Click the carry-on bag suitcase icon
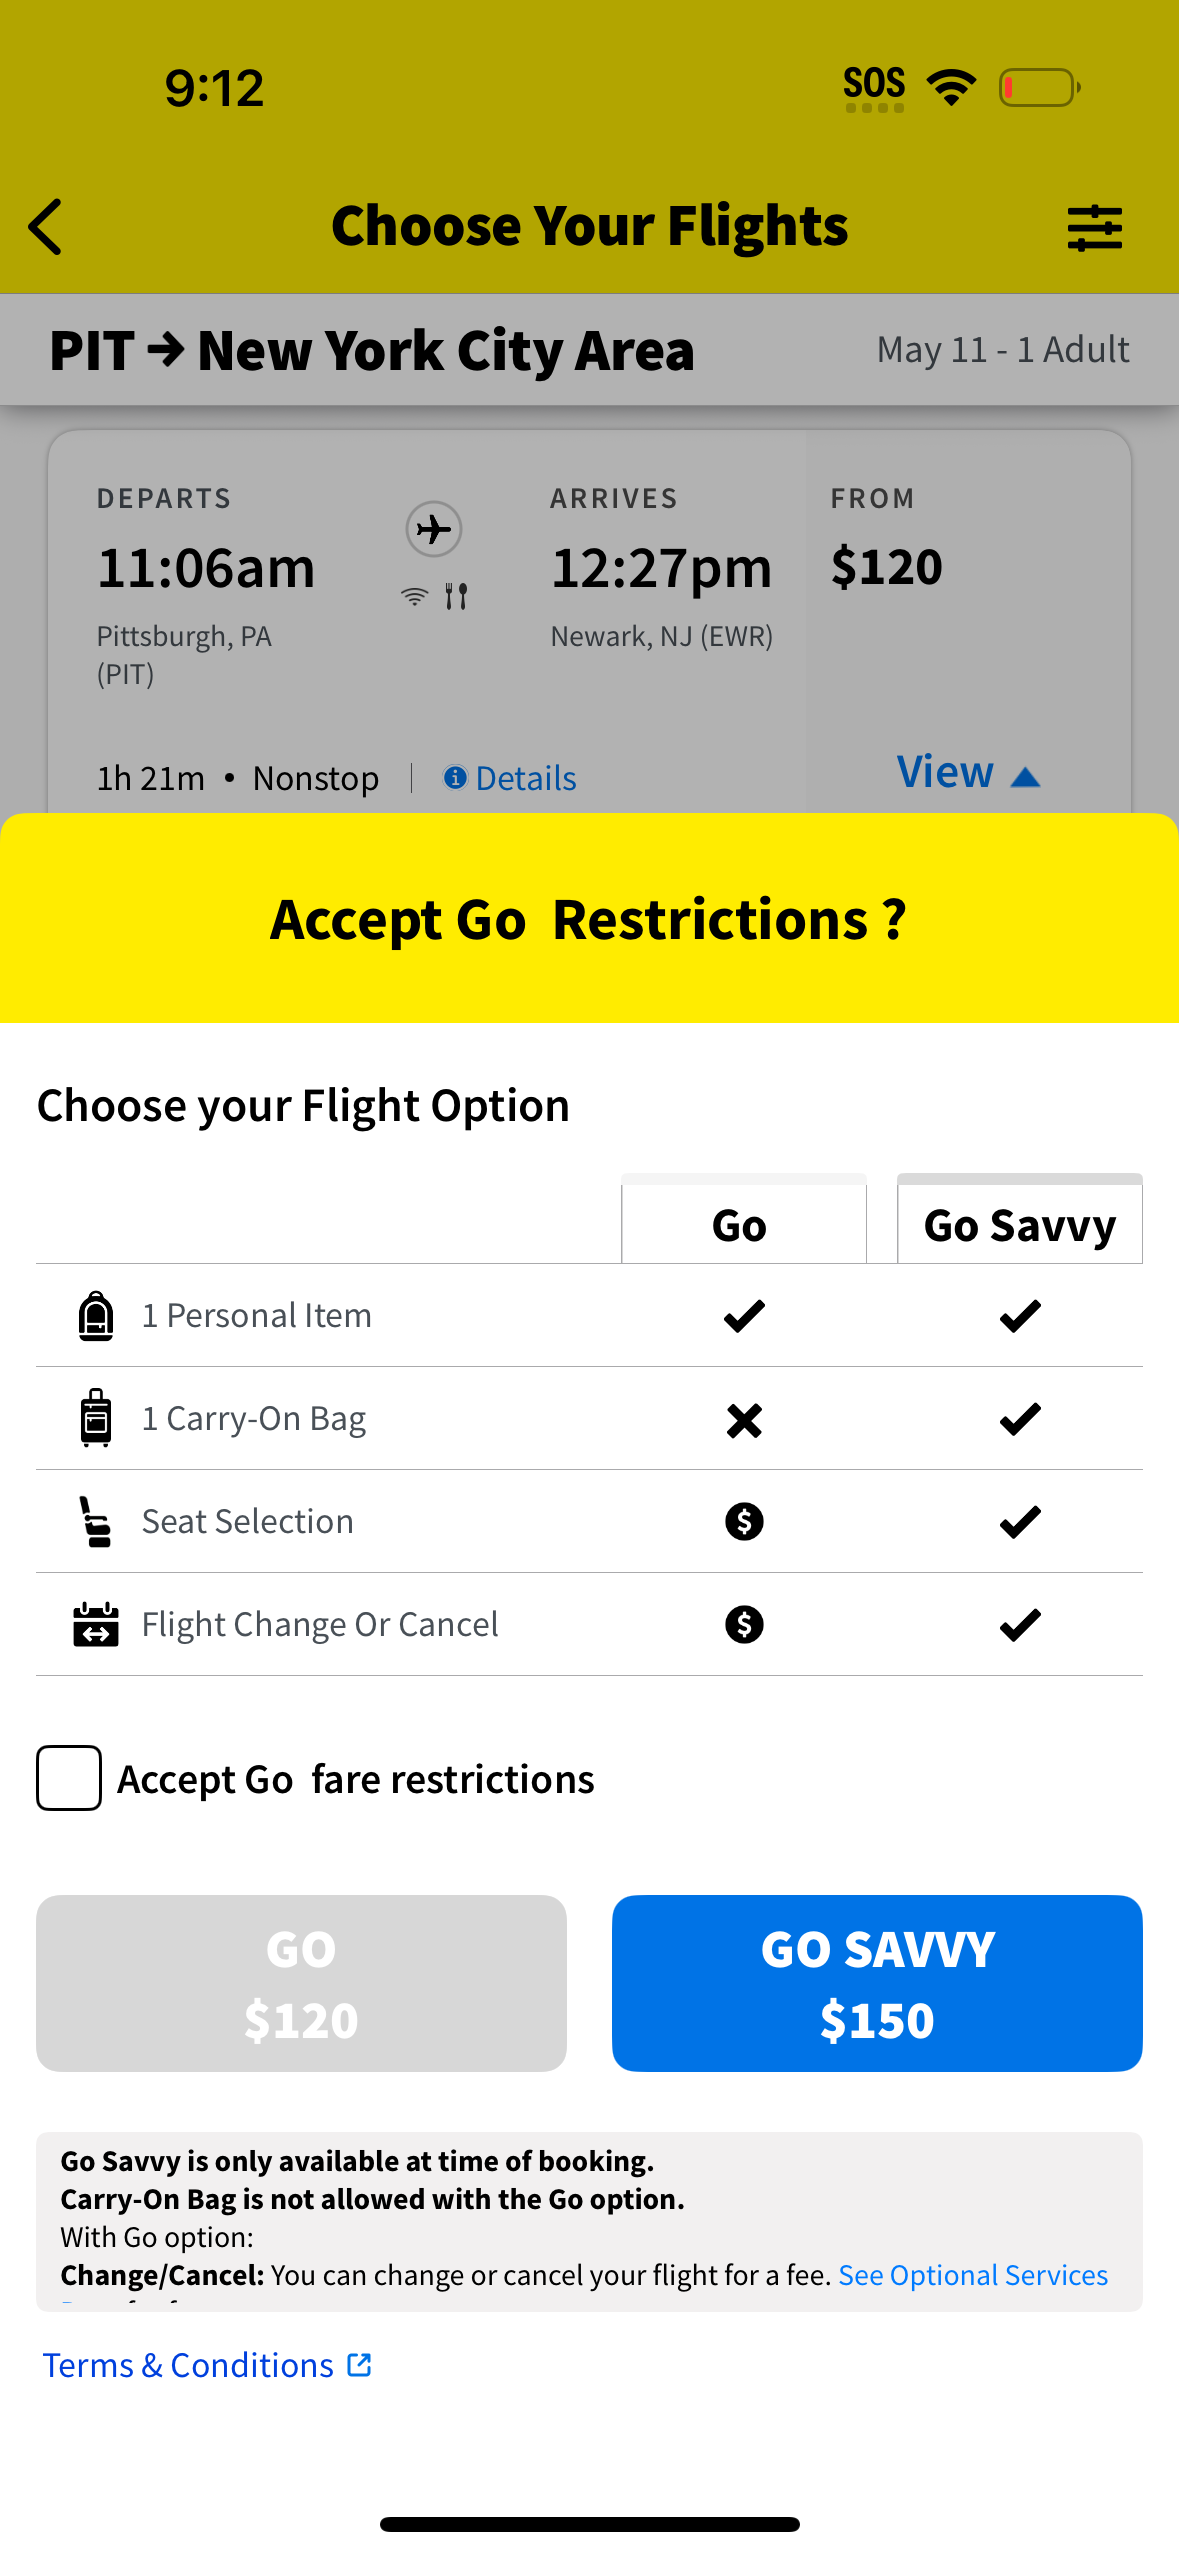 click(95, 1417)
